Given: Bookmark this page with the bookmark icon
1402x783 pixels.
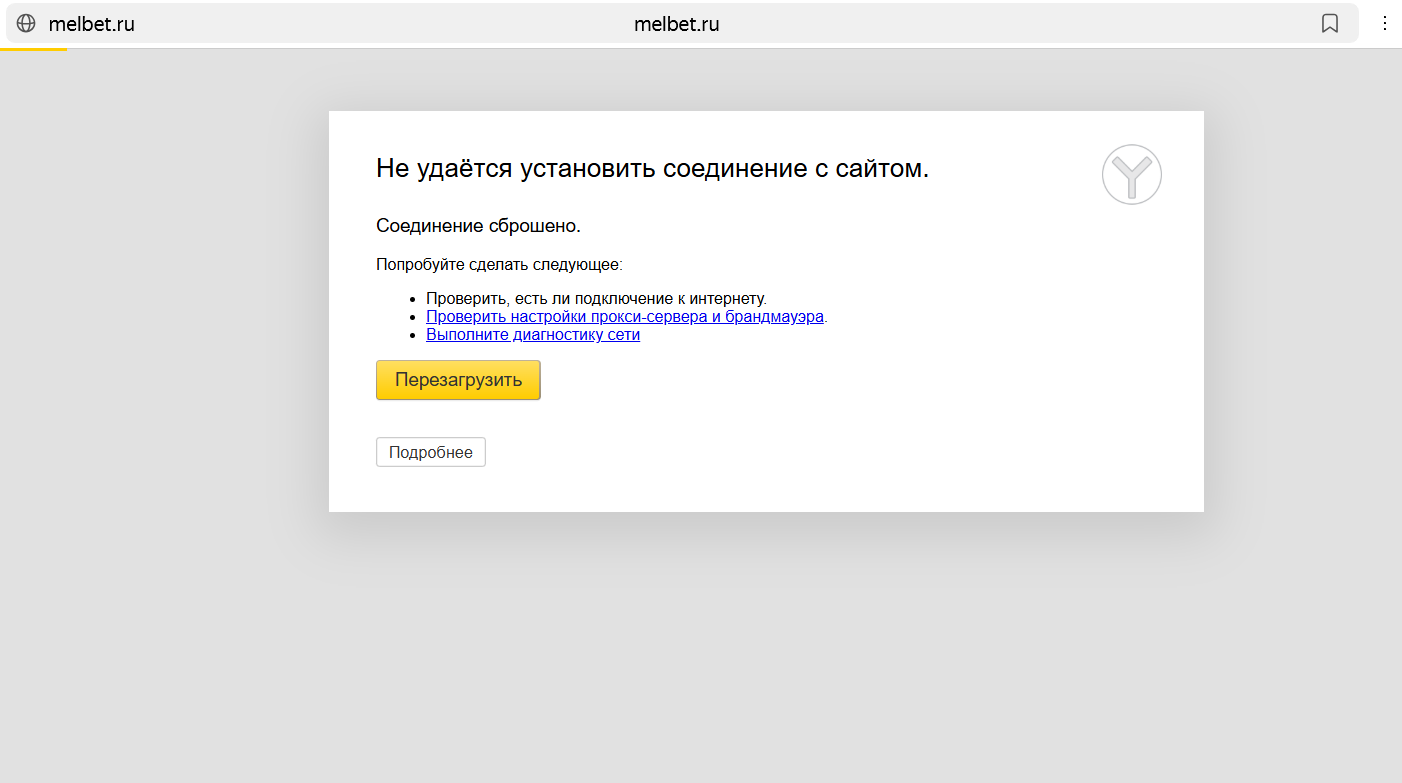Looking at the screenshot, I should tap(1330, 24).
